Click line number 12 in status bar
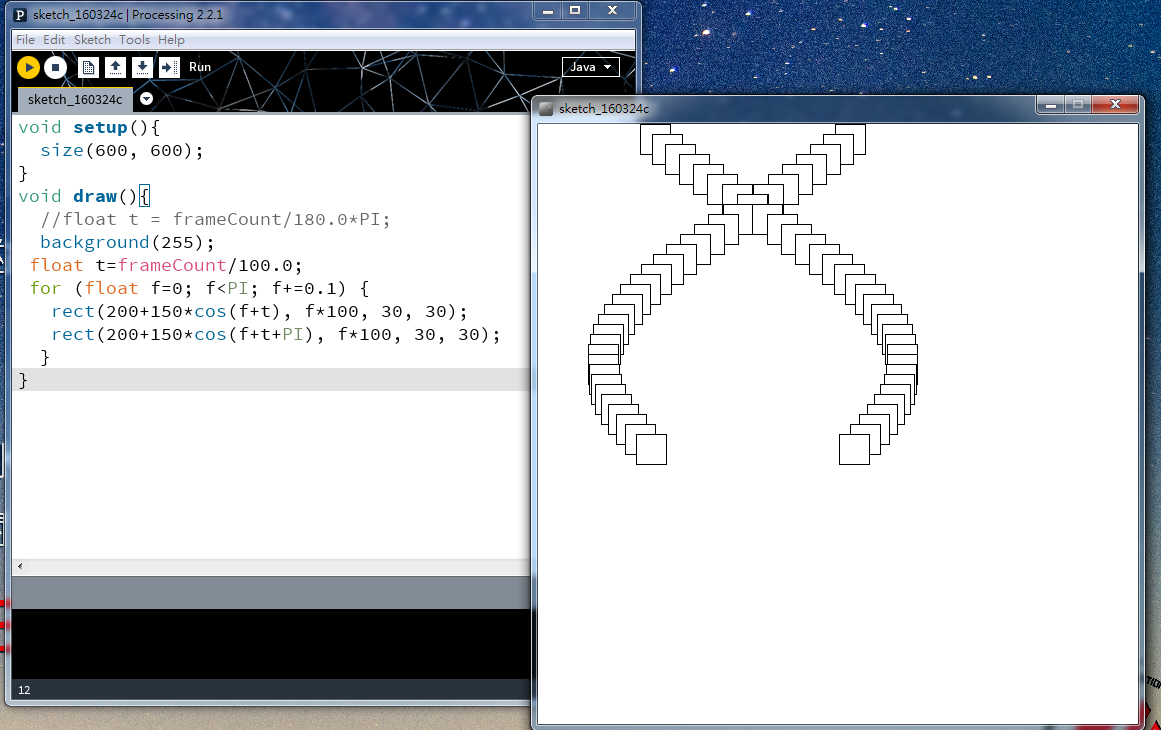 pos(24,690)
